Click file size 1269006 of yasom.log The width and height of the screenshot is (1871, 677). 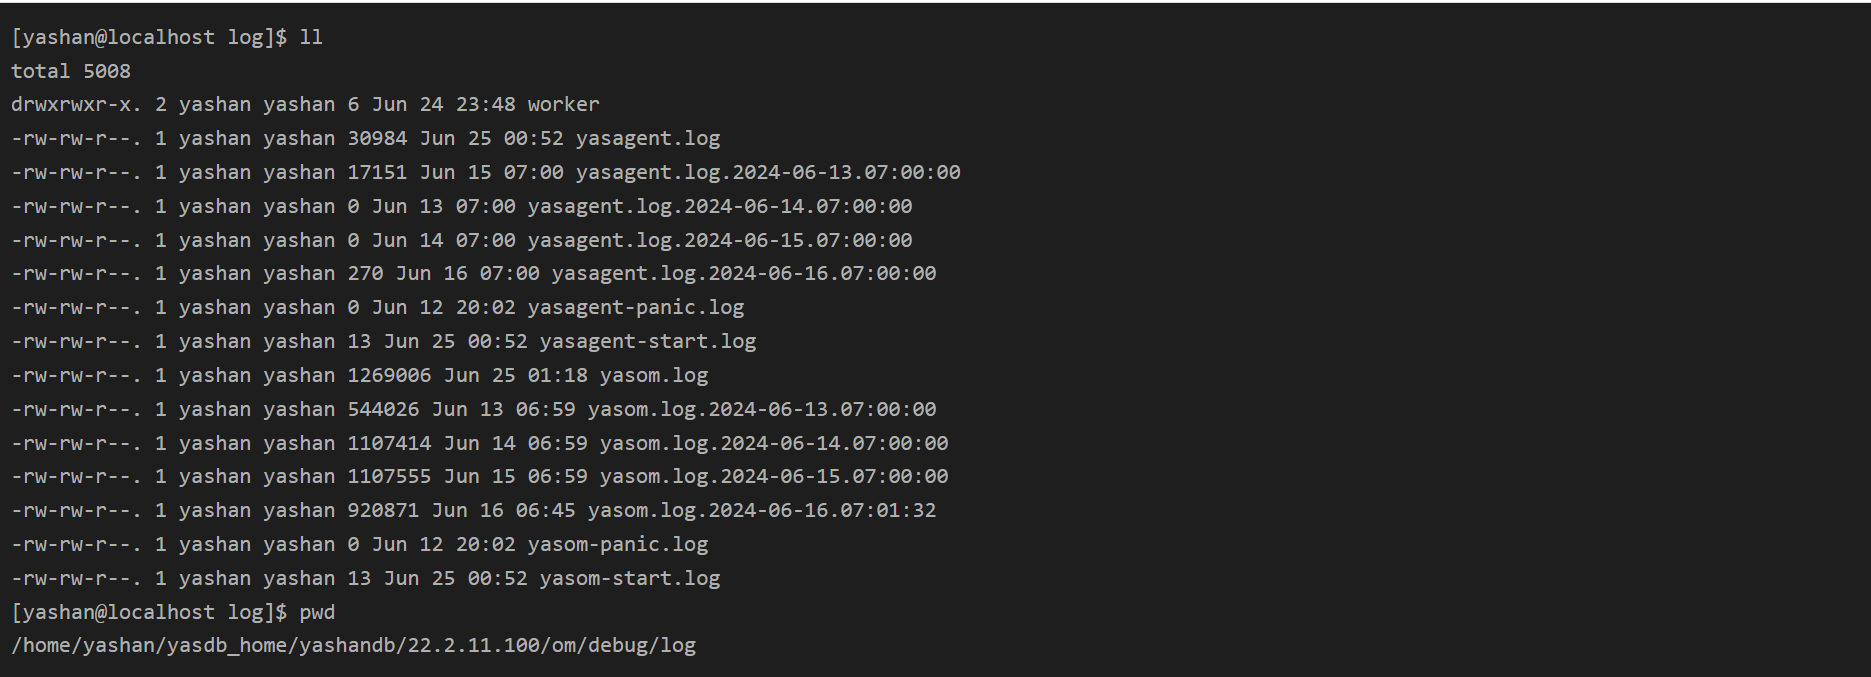point(389,376)
